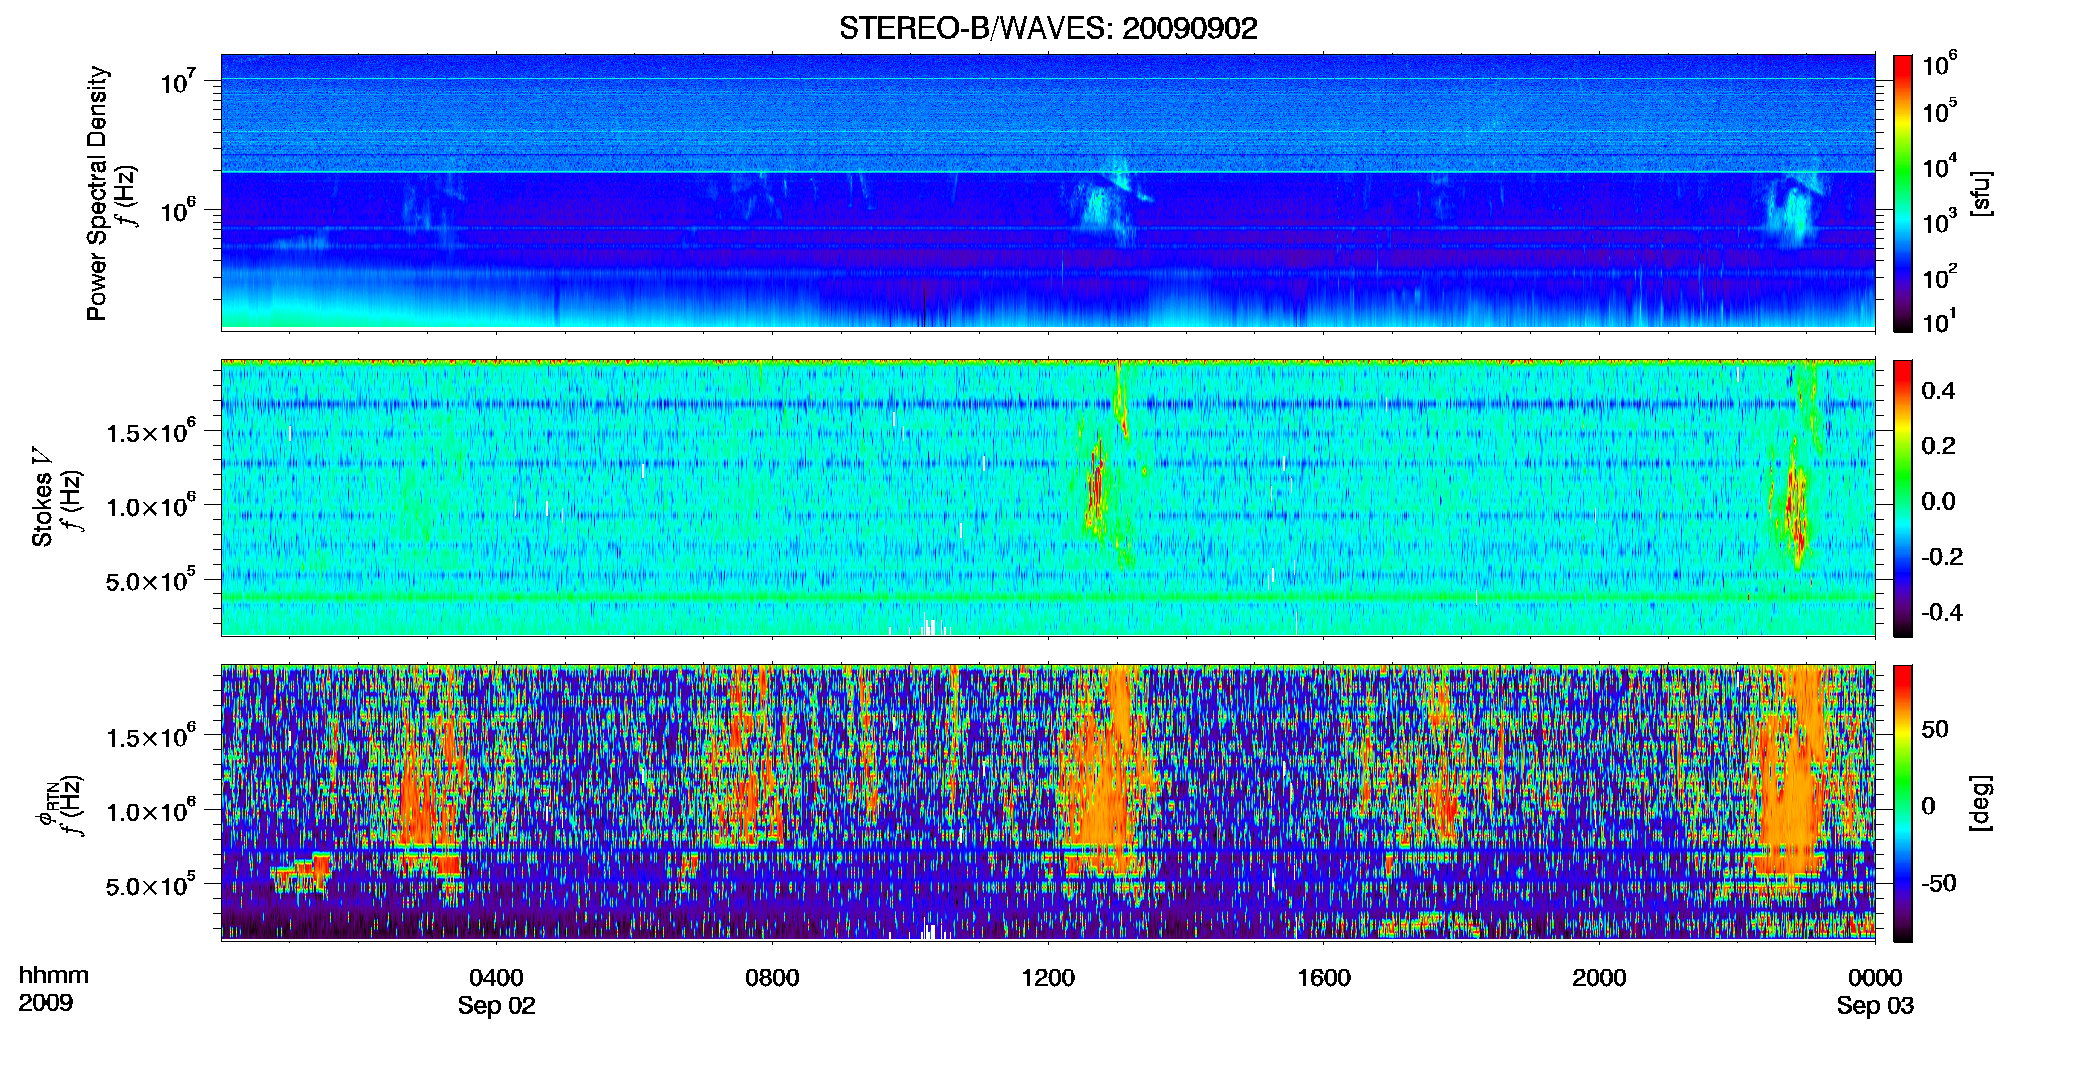Viewport: 2096px width, 1080px height.
Task: Click the "[sfu]" unit label
Action: pos(1981,194)
